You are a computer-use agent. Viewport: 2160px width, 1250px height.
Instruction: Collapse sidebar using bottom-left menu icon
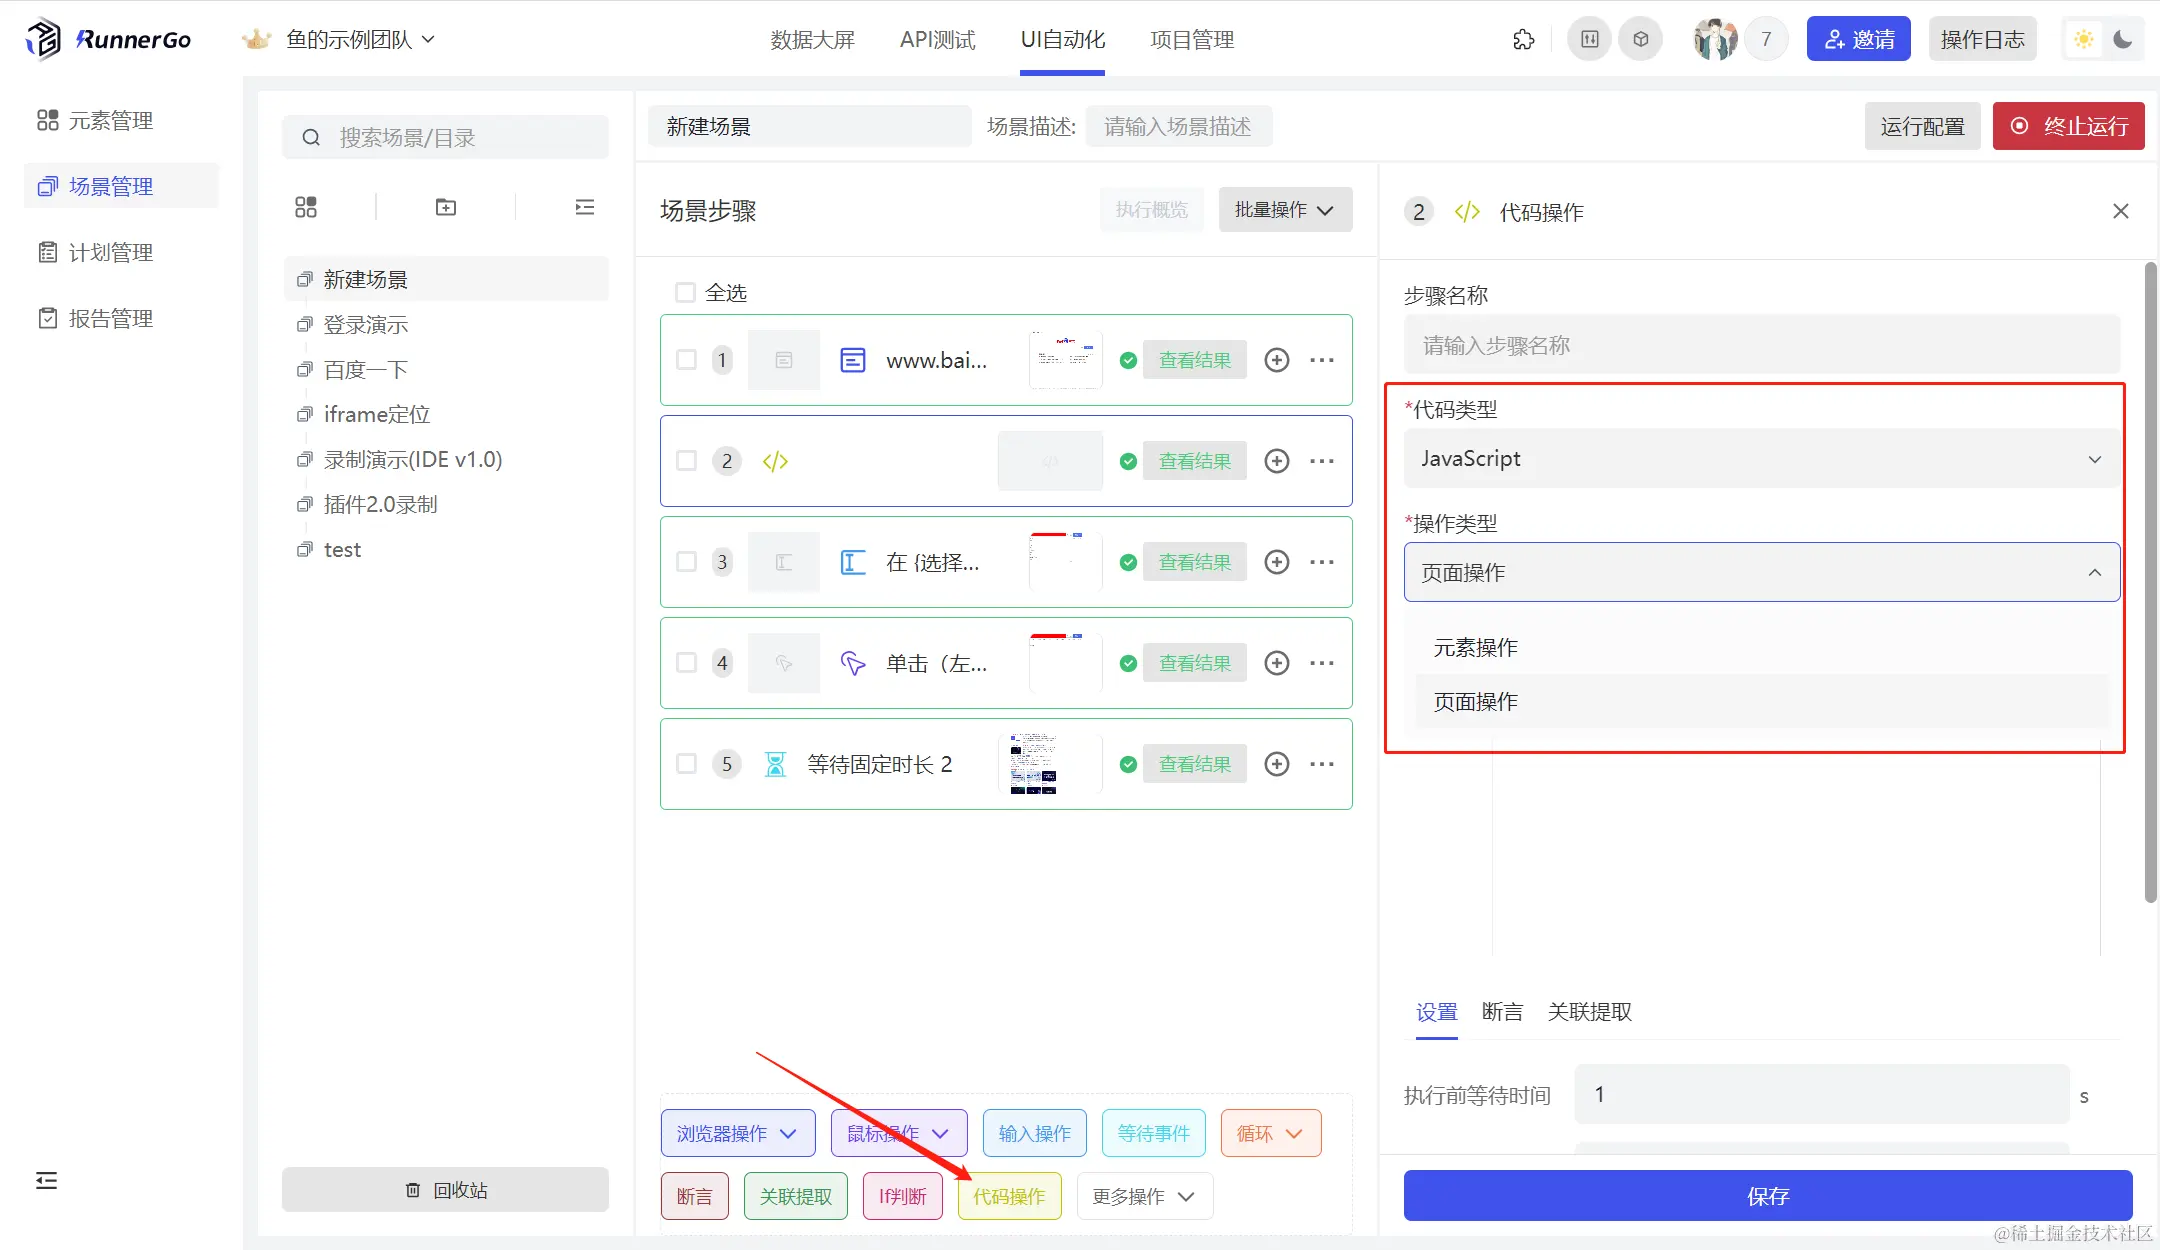46,1181
